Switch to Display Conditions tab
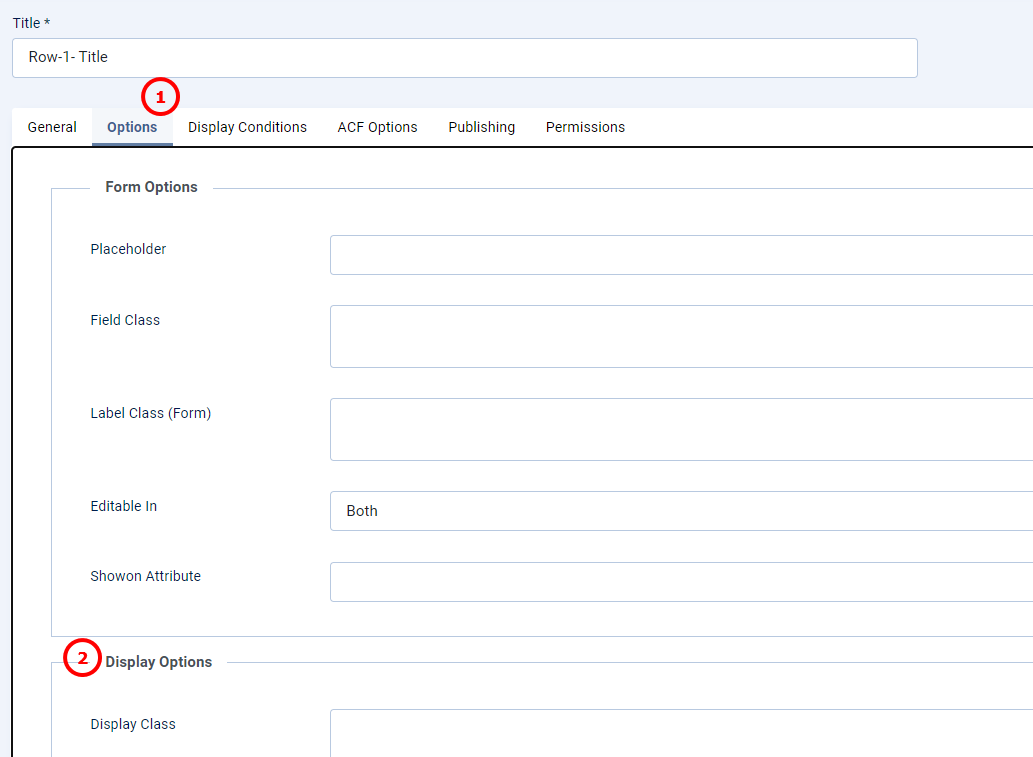The width and height of the screenshot is (1033, 757). (247, 127)
